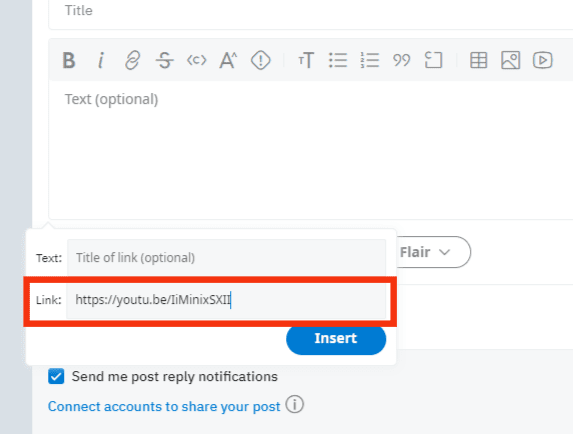Insert a table into the post
The width and height of the screenshot is (573, 434).
478,60
